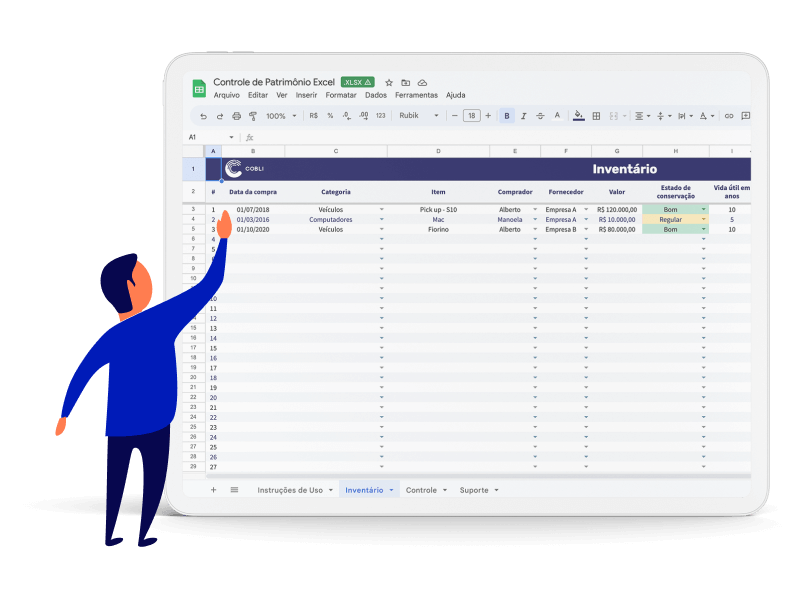Open the Formatar menu
This screenshot has width=789, height=600.
[x=341, y=95]
